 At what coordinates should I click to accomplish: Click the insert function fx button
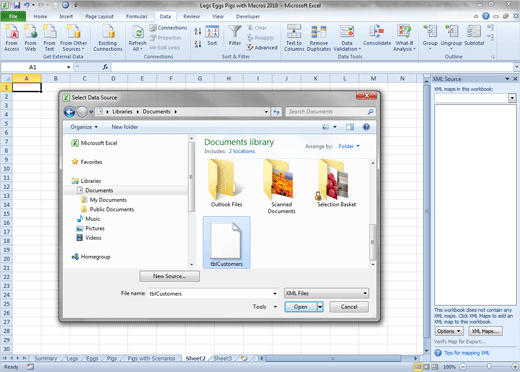click(105, 67)
